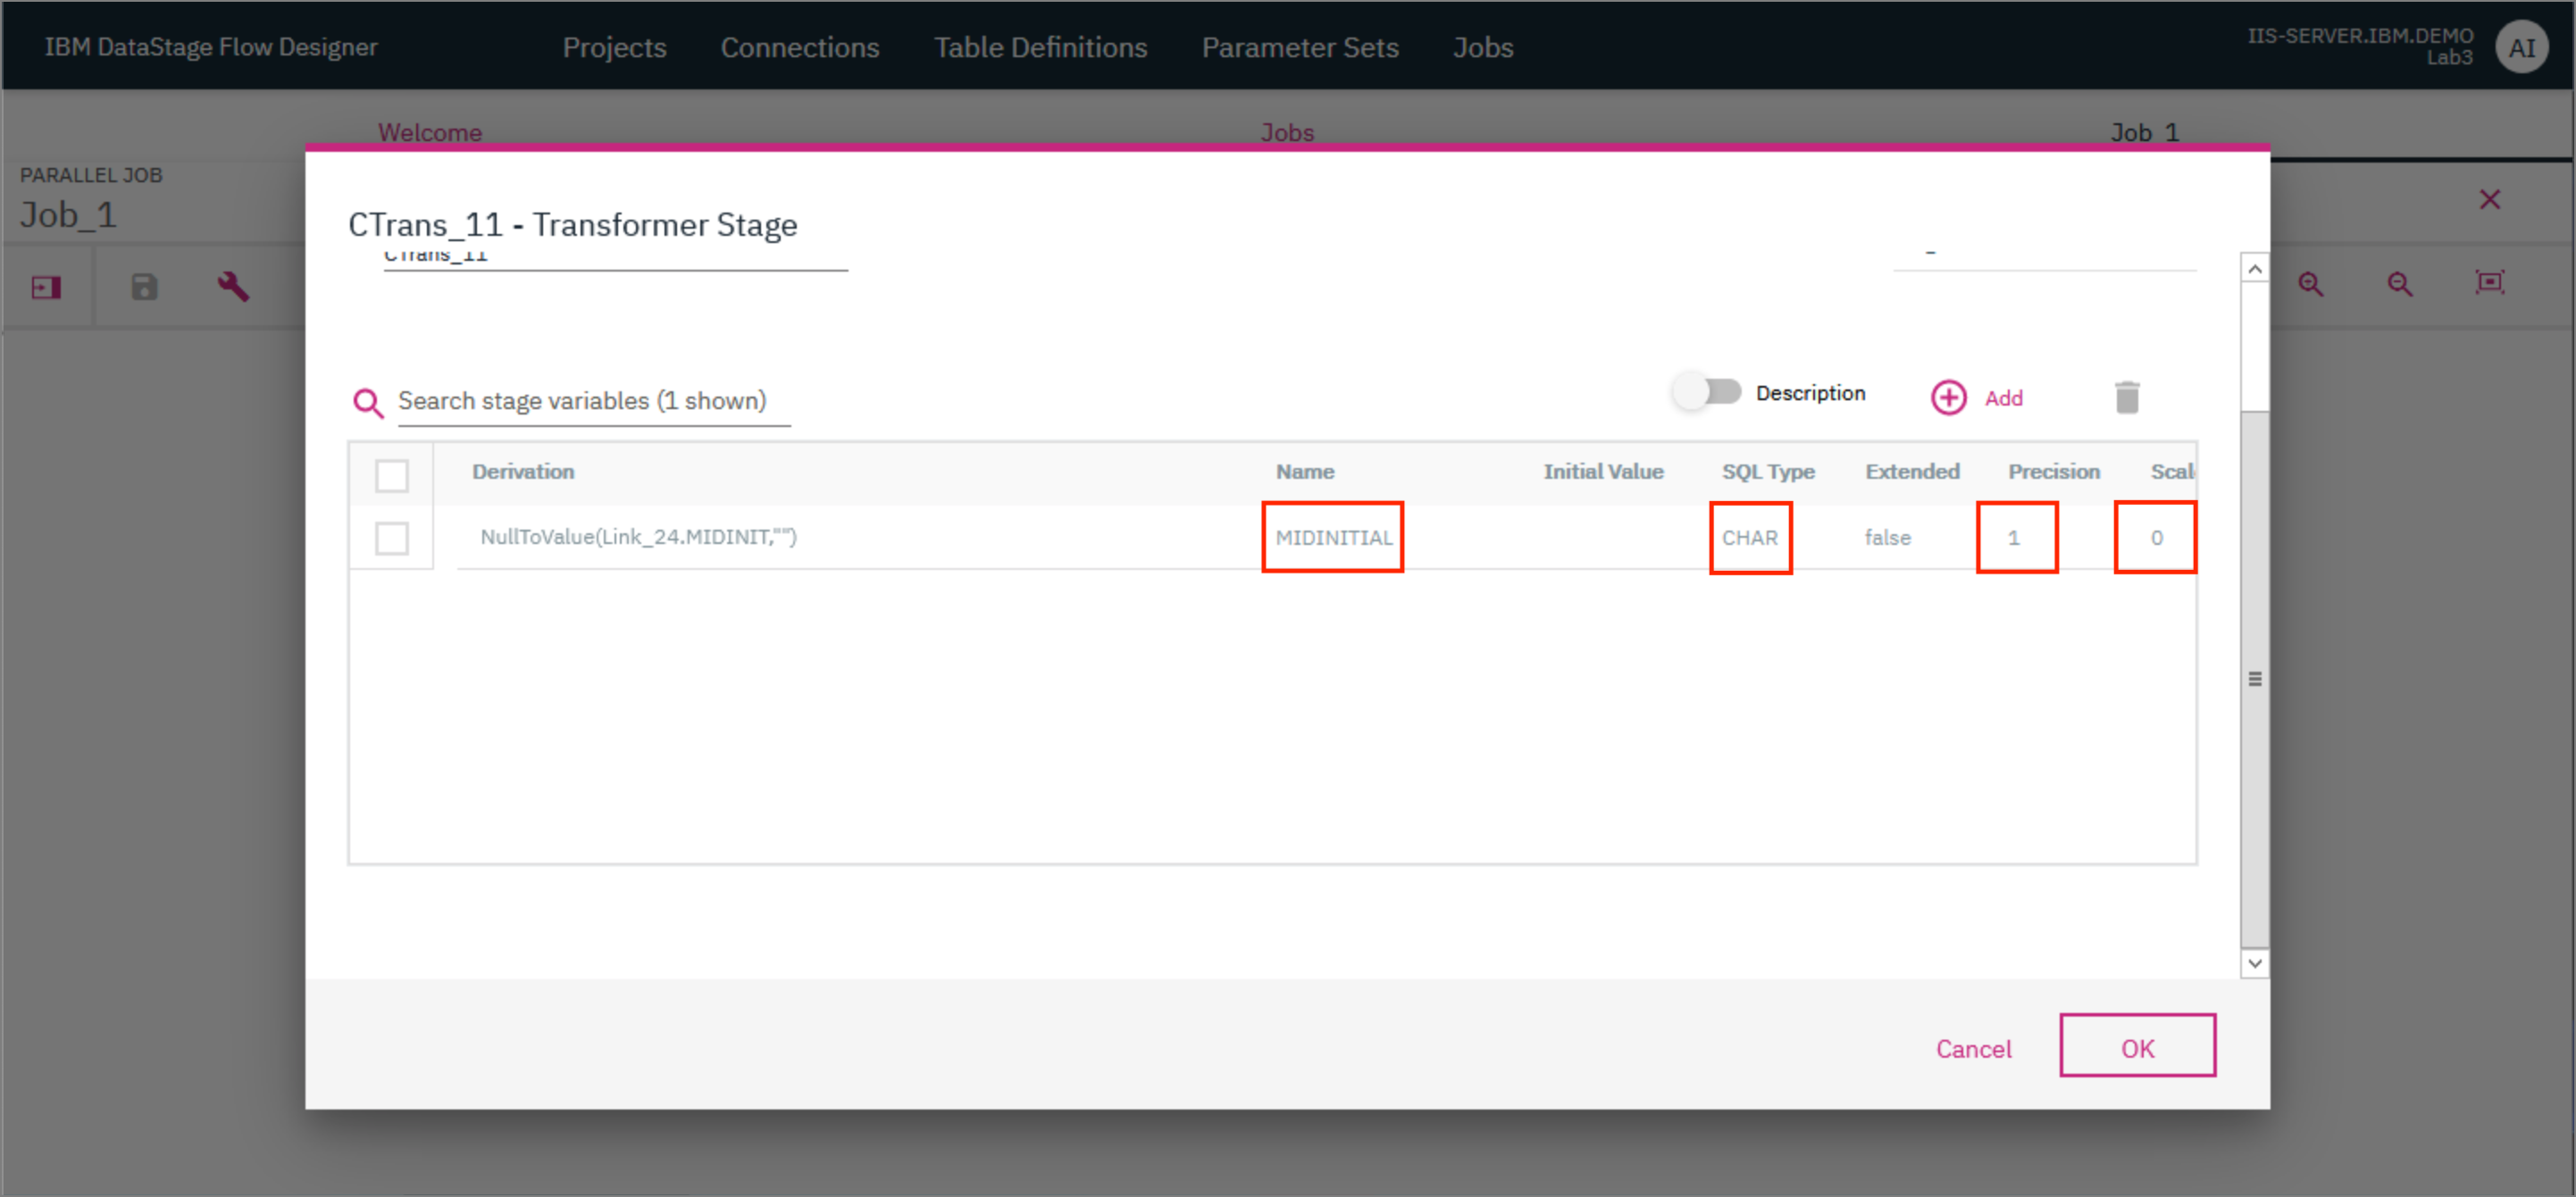Switch to the Welcome tab
Screen dimensions: 2576x1197
pyautogui.click(x=427, y=131)
